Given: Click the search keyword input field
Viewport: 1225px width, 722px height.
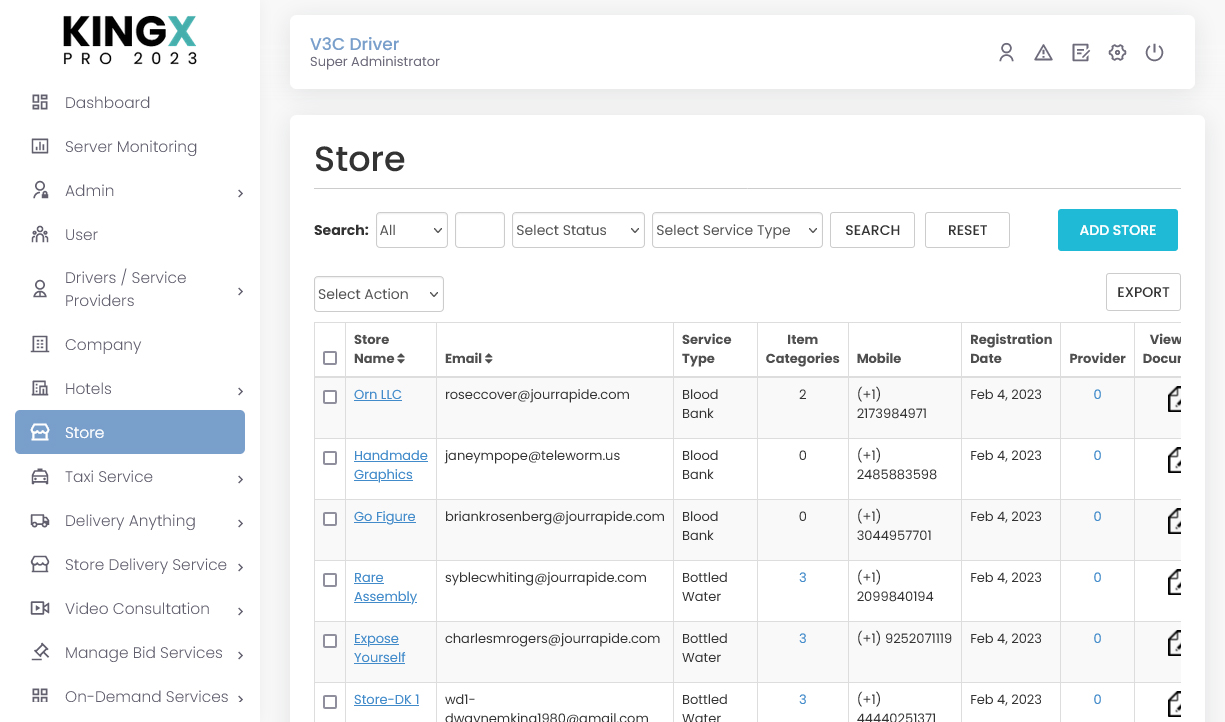Looking at the screenshot, I should tap(480, 230).
